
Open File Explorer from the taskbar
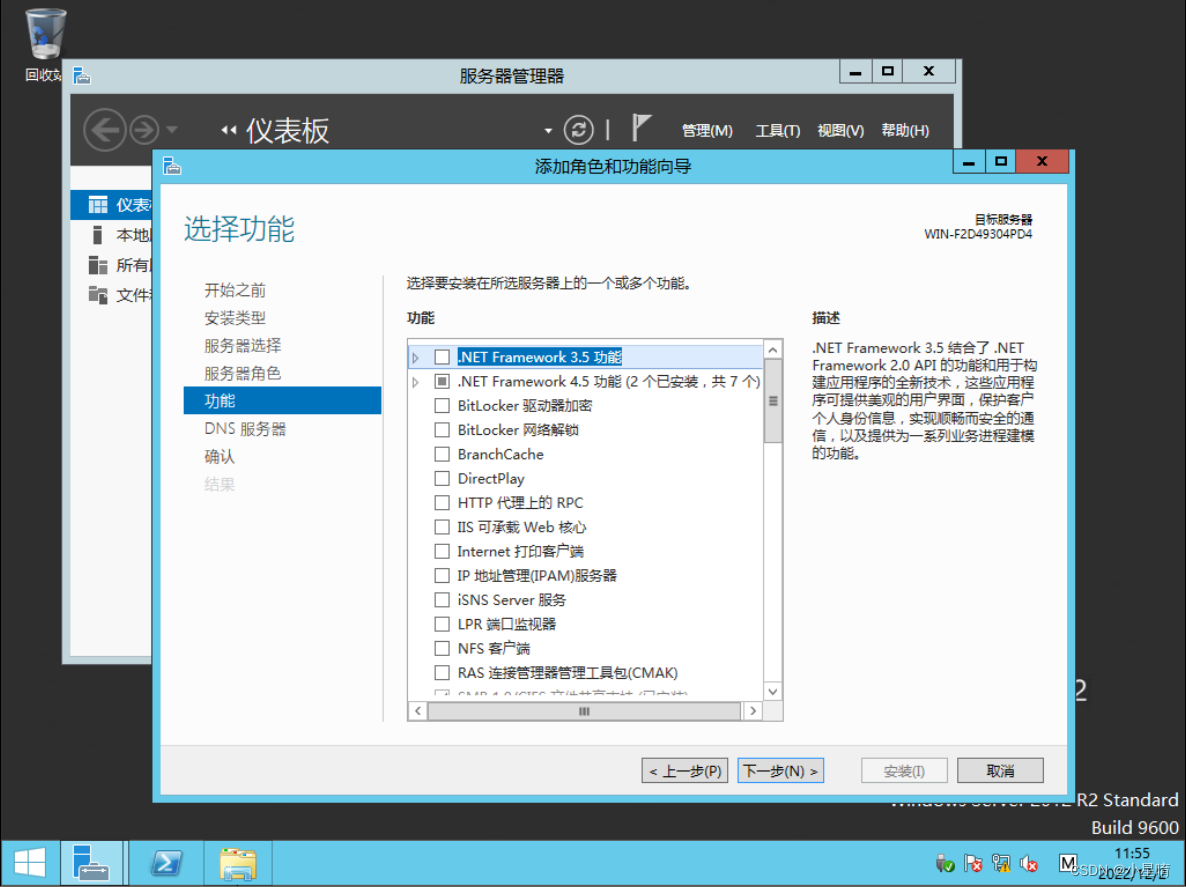tap(238, 863)
